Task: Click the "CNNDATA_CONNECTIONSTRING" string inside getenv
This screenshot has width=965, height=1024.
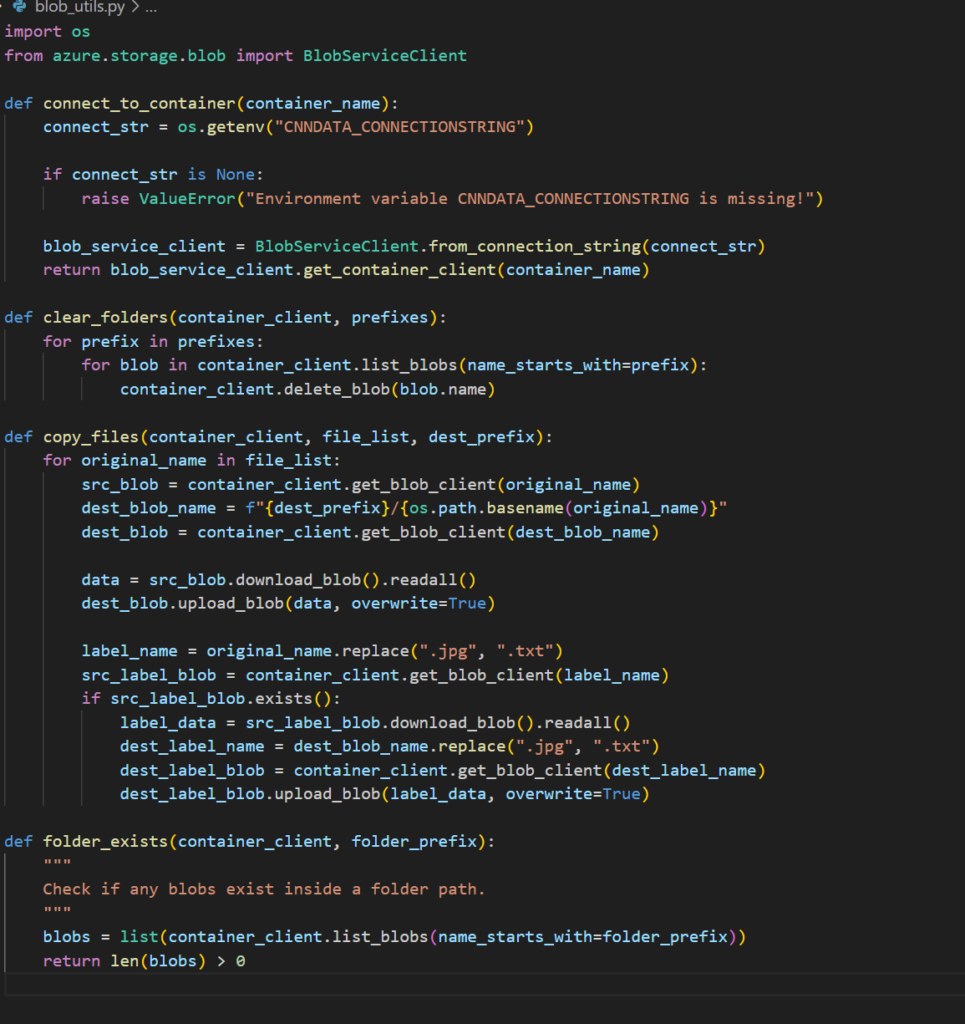Action: [x=400, y=127]
